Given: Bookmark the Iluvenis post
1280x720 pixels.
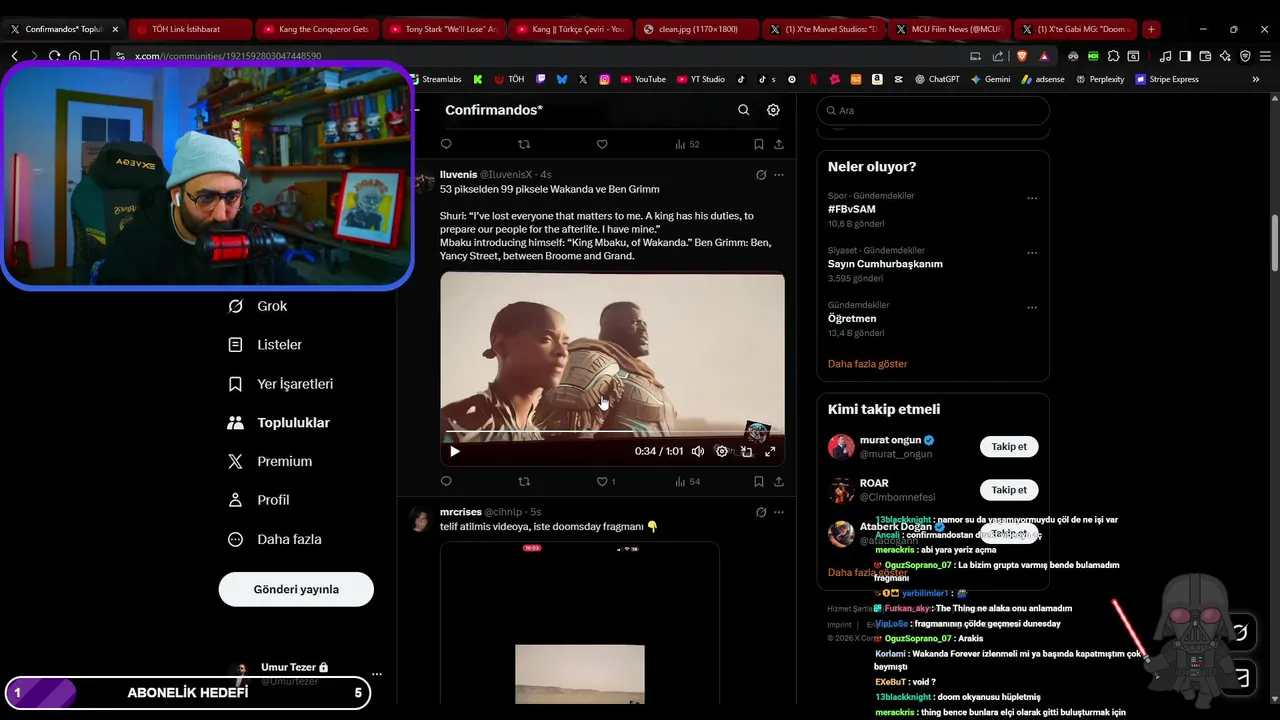Looking at the screenshot, I should tap(759, 481).
